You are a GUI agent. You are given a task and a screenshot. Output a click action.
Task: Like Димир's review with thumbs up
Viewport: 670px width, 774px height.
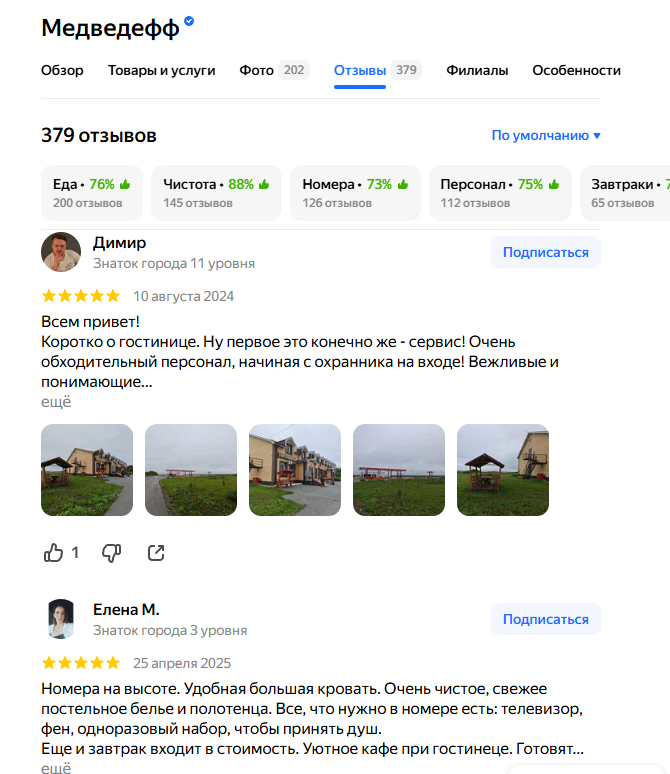(x=53, y=553)
